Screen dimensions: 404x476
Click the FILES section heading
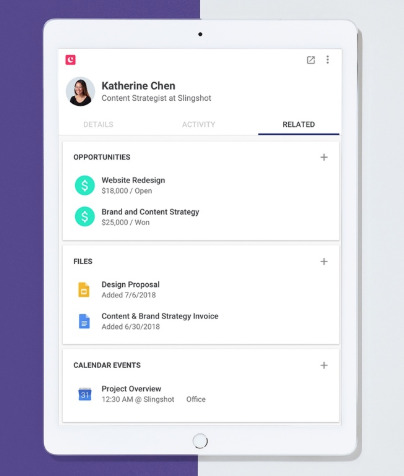pyautogui.click(x=83, y=261)
